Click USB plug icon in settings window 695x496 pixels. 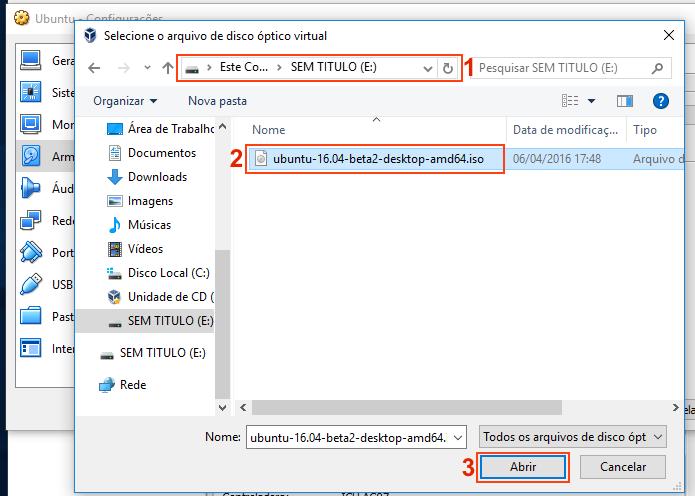(x=31, y=284)
